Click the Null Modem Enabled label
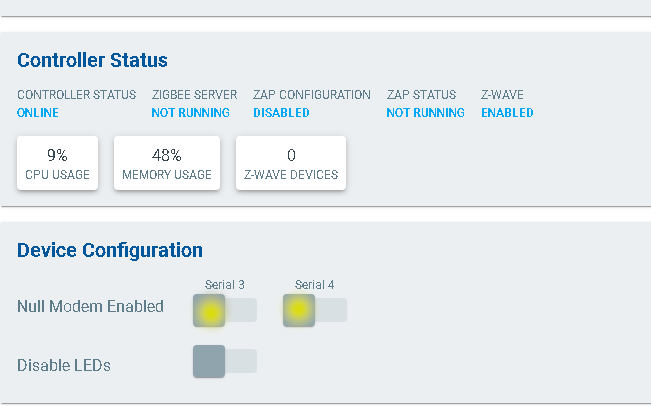Screen dimensions: 651x406 tap(90, 307)
